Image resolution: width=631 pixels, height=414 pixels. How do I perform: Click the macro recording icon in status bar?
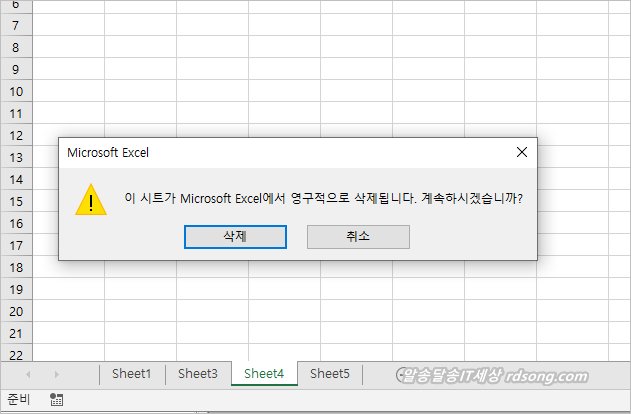[56, 400]
